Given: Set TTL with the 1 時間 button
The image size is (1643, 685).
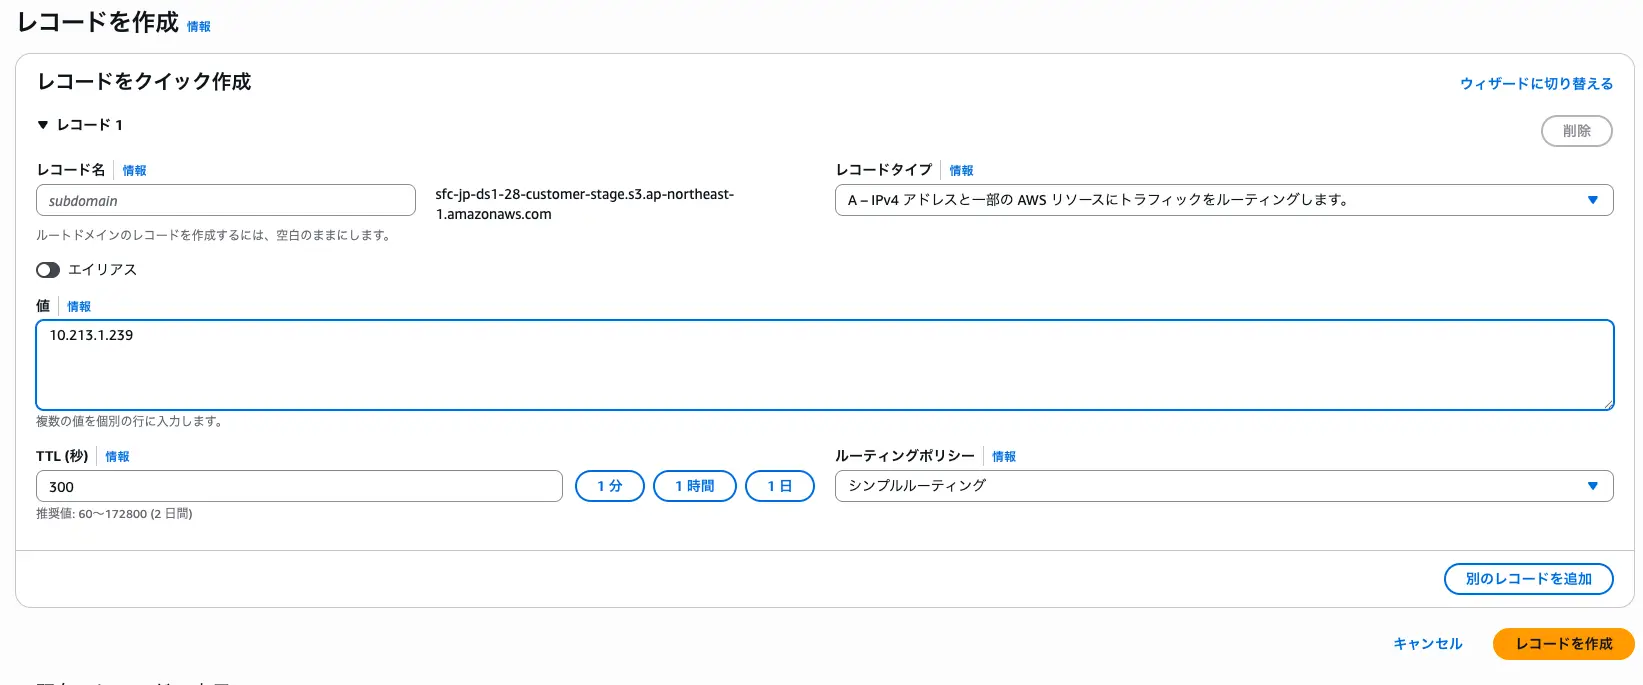Looking at the screenshot, I should 694,486.
